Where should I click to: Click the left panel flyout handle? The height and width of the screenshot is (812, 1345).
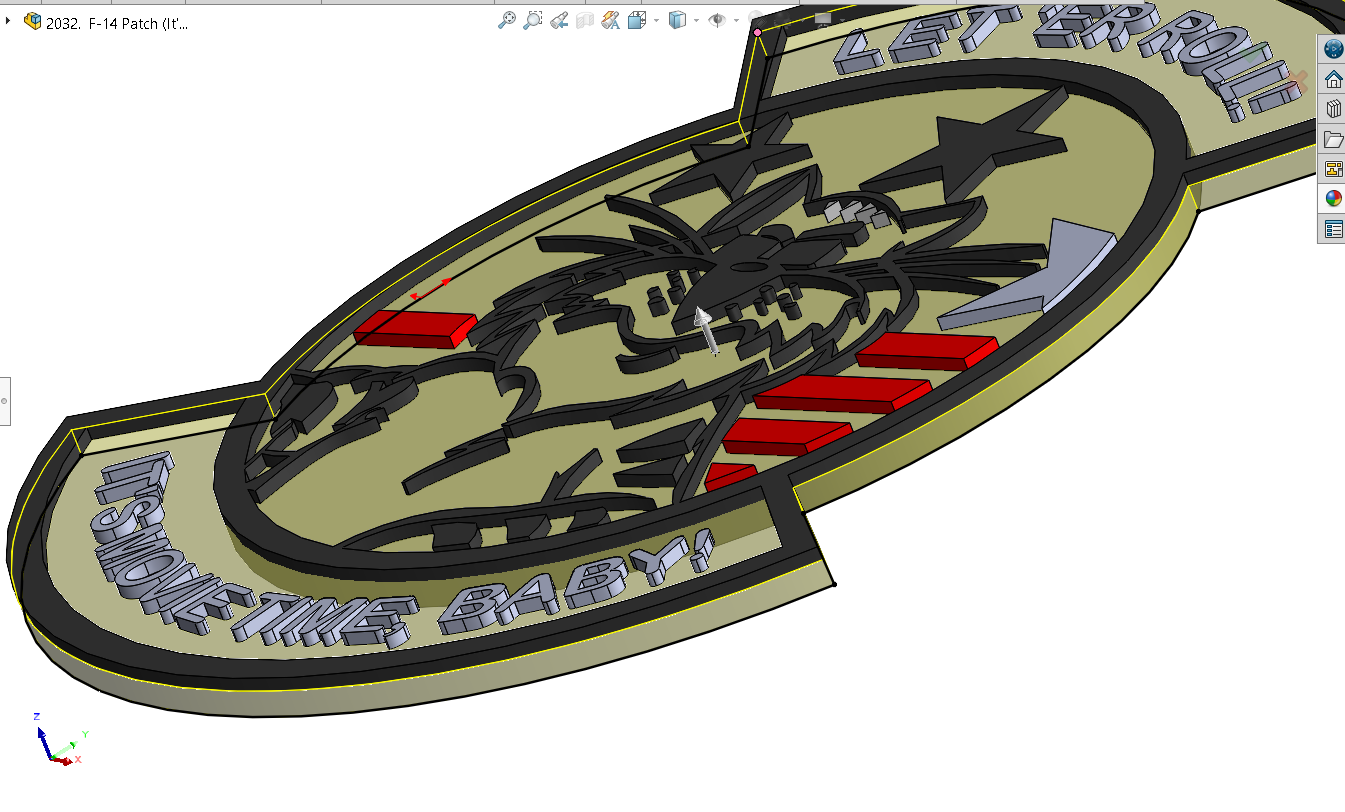pos(4,401)
